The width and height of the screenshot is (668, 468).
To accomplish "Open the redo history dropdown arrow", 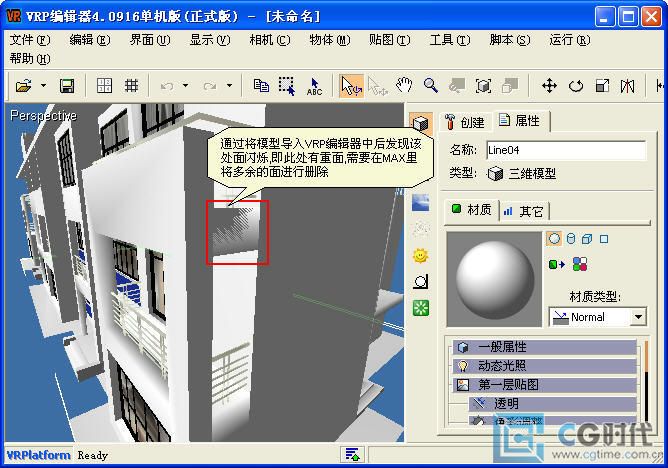I will tap(229, 85).
